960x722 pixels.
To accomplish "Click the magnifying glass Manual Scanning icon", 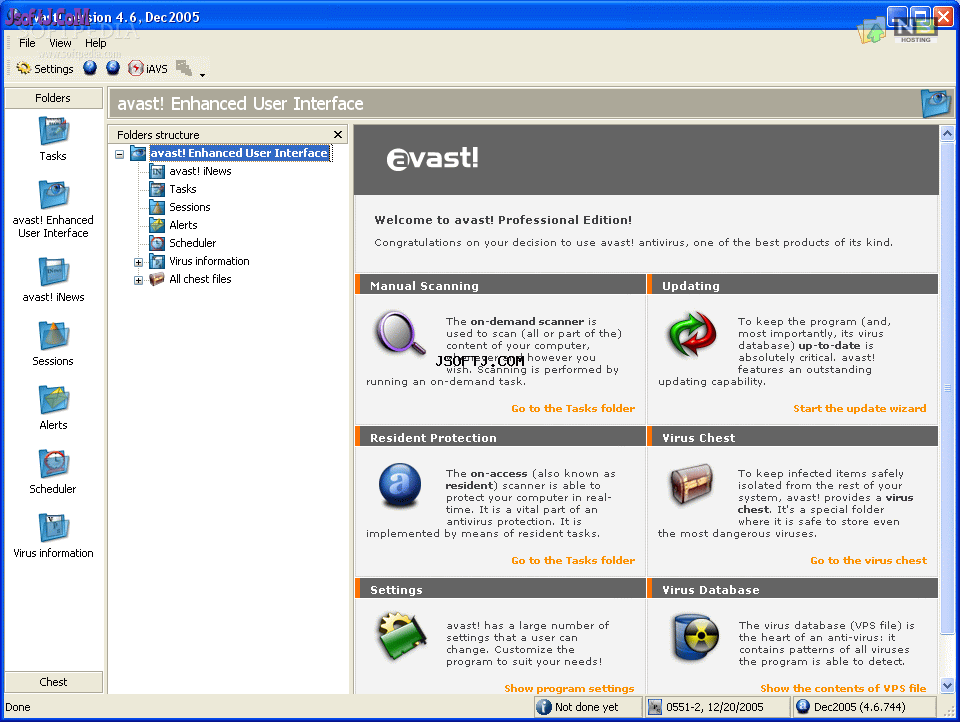I will point(400,333).
